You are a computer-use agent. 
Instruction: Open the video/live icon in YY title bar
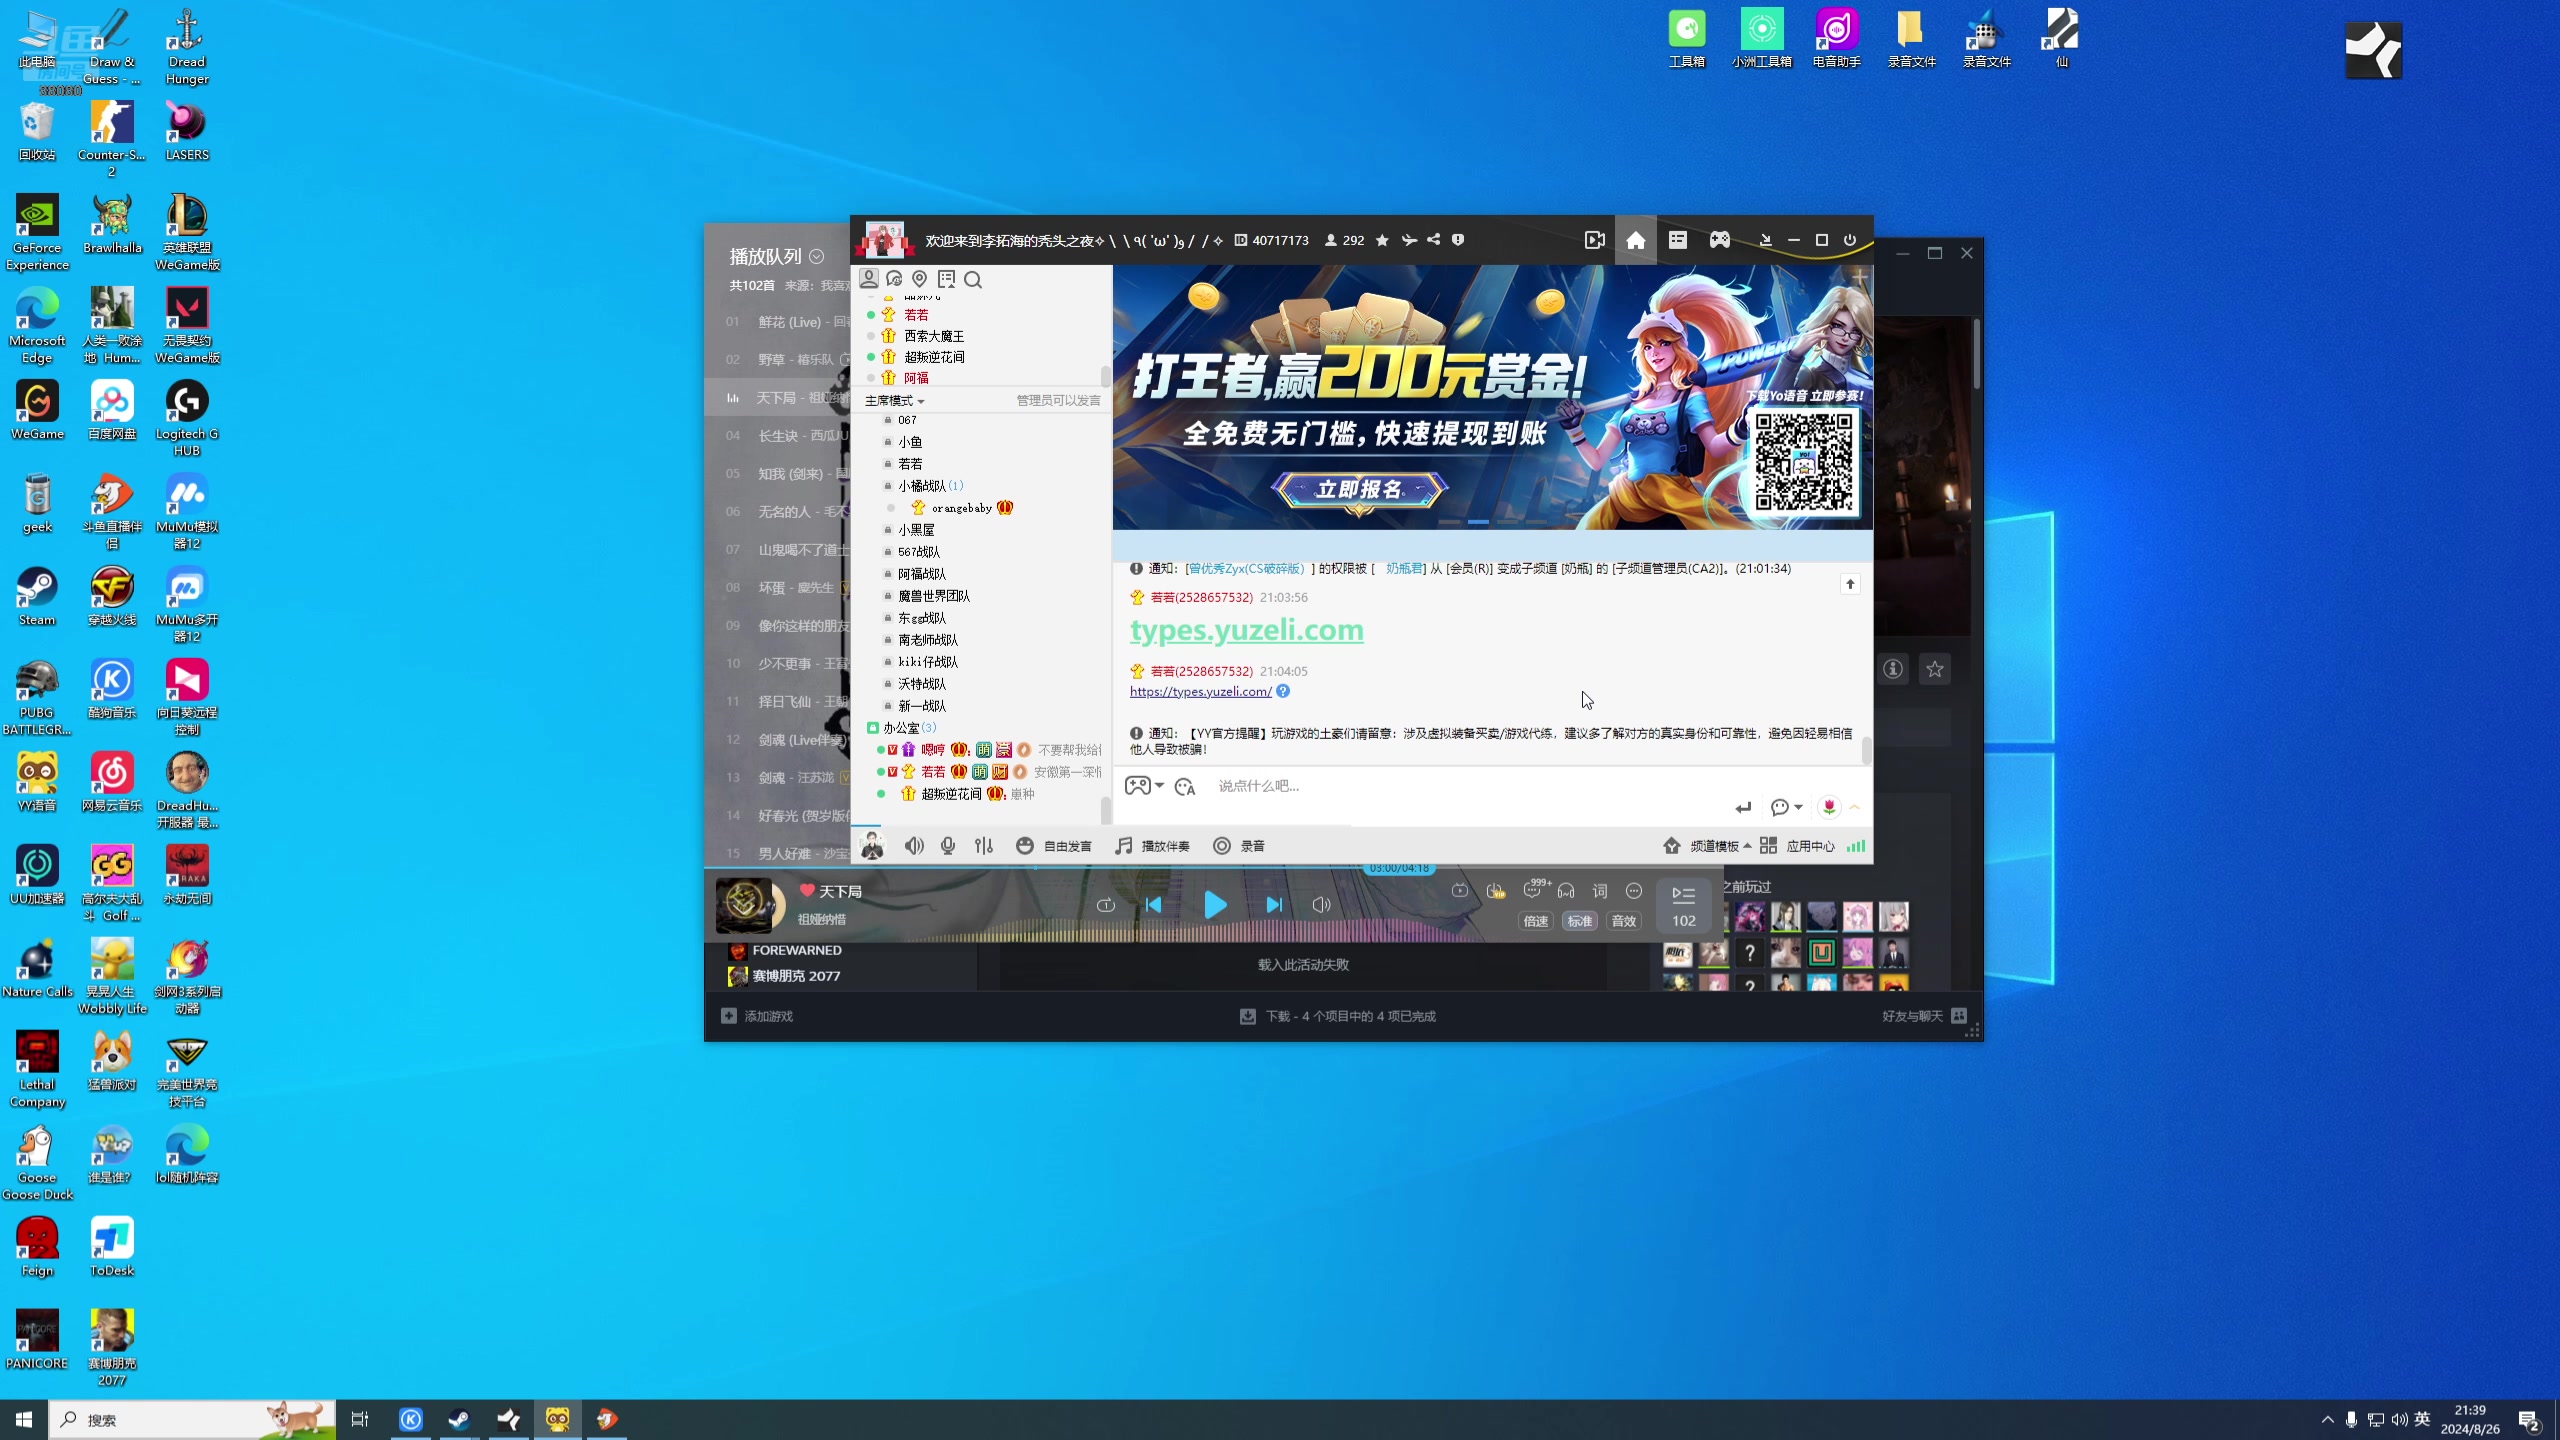tap(1594, 240)
